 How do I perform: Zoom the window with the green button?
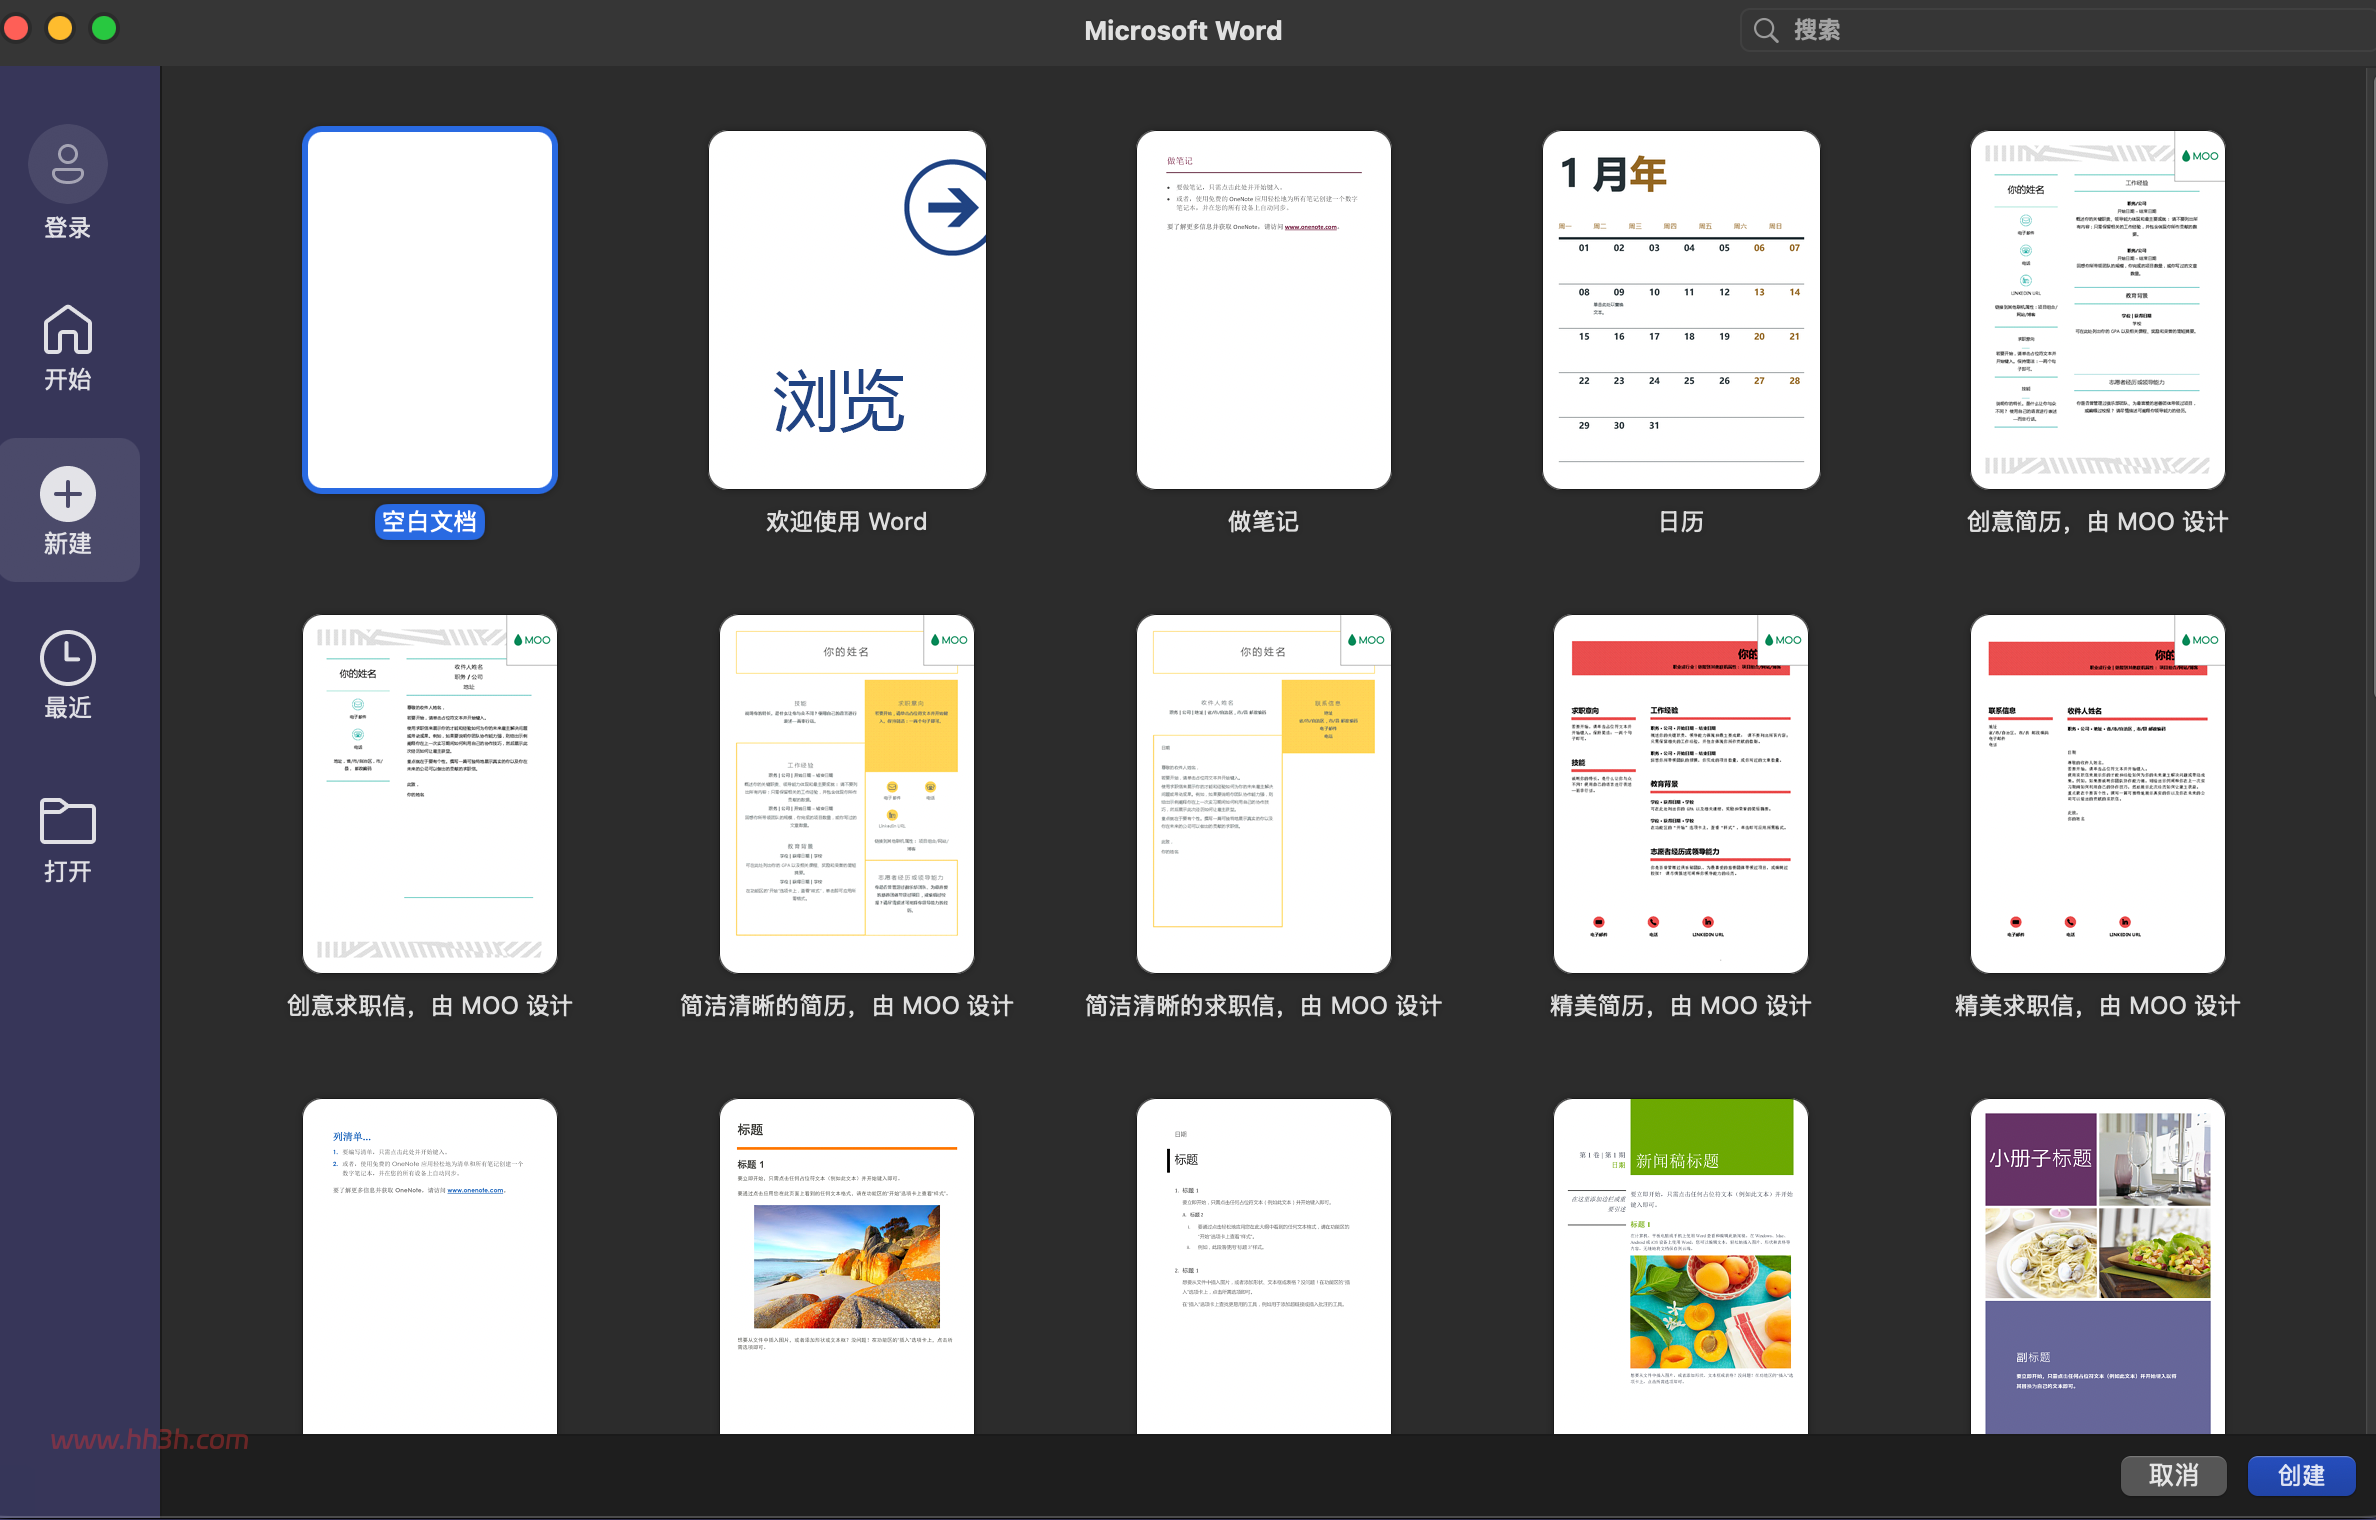pos(104,28)
